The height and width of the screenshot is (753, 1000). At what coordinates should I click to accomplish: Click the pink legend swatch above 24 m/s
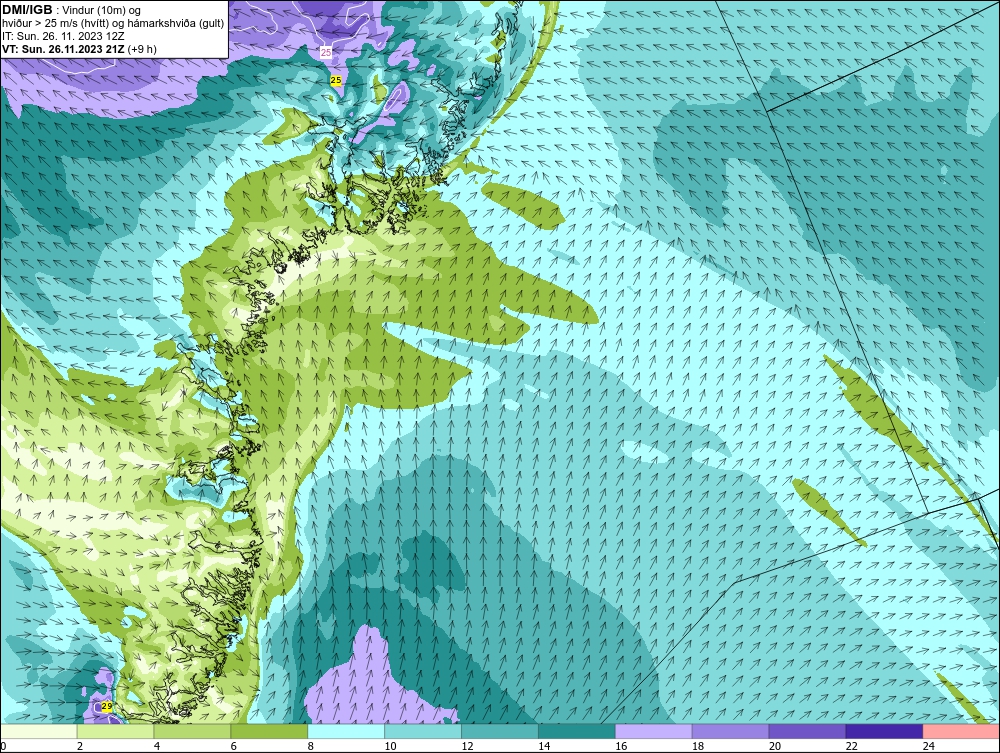coord(961,731)
